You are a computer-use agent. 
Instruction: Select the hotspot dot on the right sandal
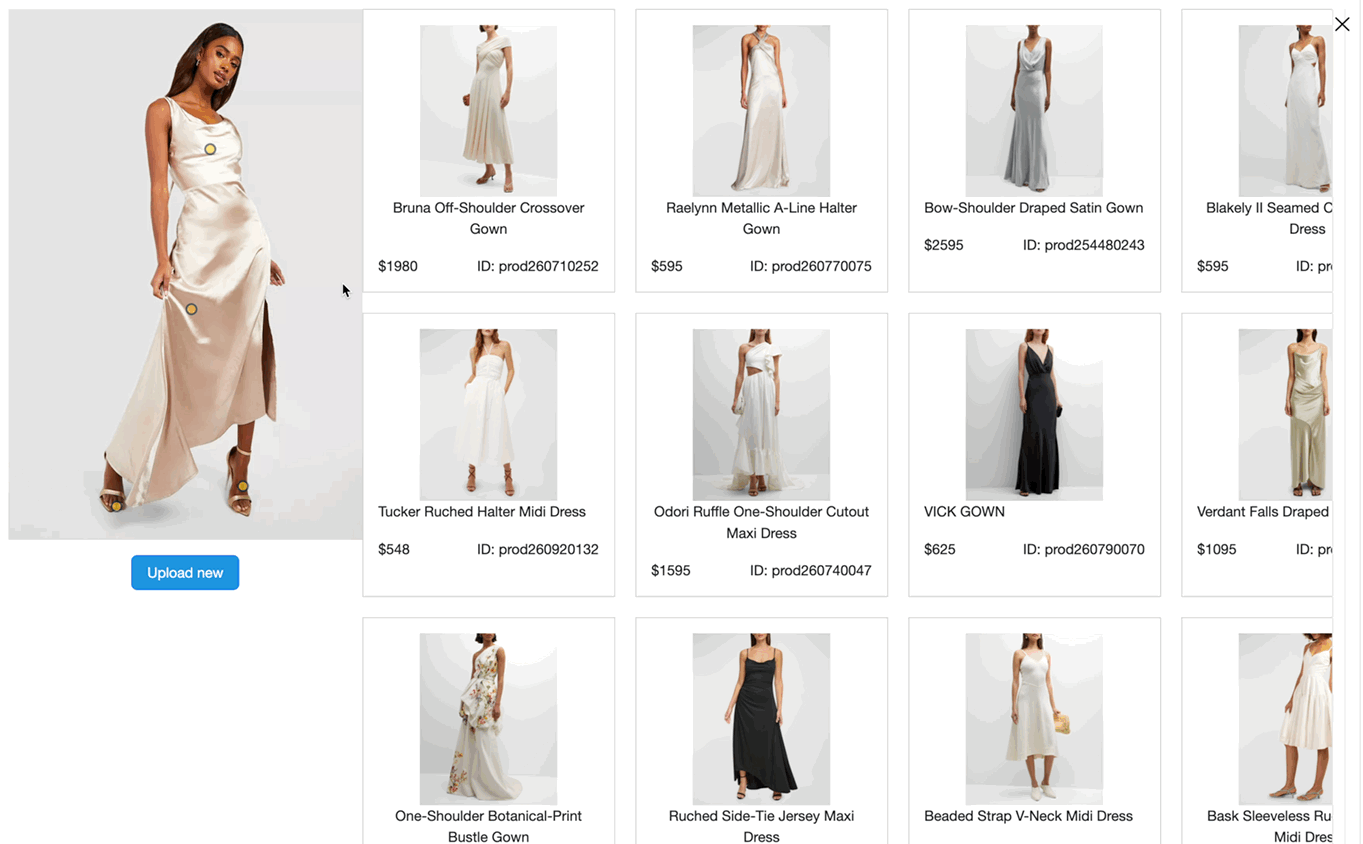tap(242, 486)
